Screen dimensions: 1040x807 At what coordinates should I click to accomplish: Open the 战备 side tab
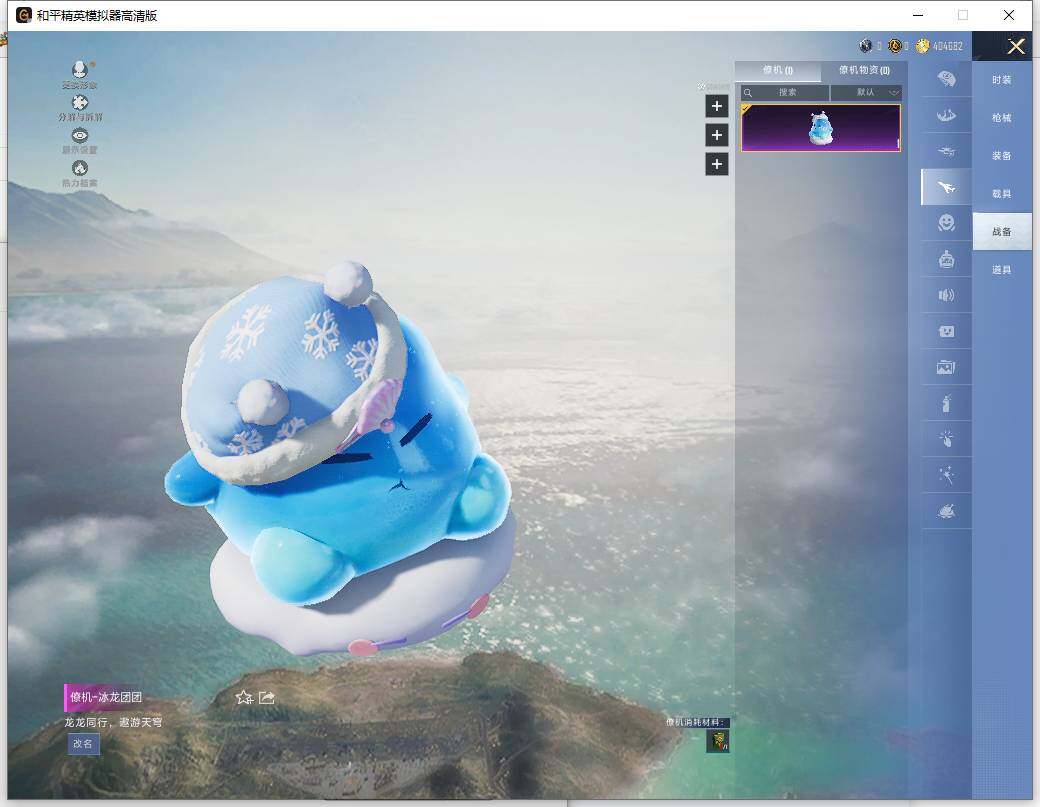tap(1002, 231)
